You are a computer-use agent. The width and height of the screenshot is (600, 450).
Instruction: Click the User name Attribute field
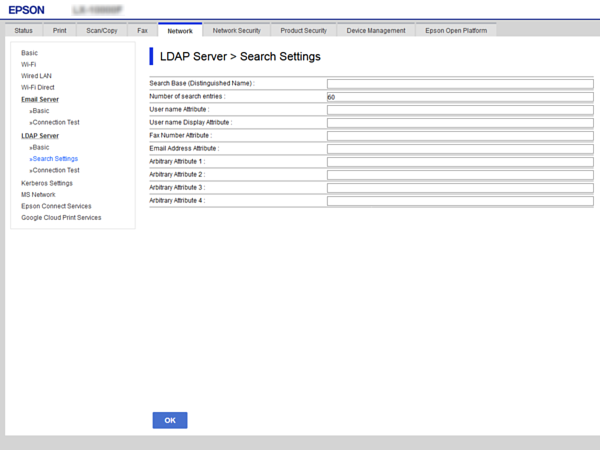coord(460,109)
